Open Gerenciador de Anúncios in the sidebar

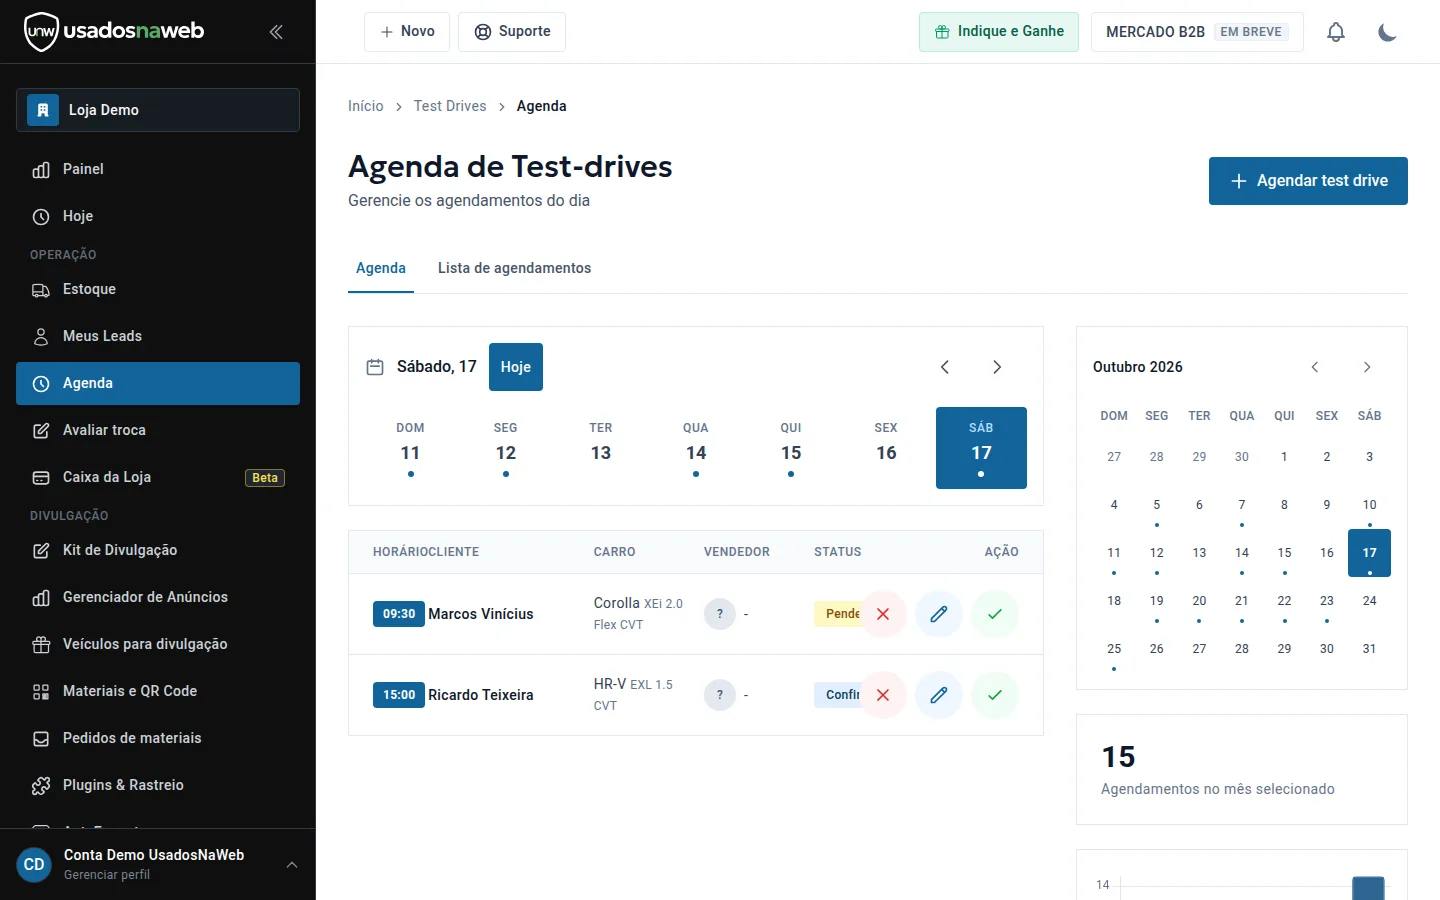[x=158, y=597]
